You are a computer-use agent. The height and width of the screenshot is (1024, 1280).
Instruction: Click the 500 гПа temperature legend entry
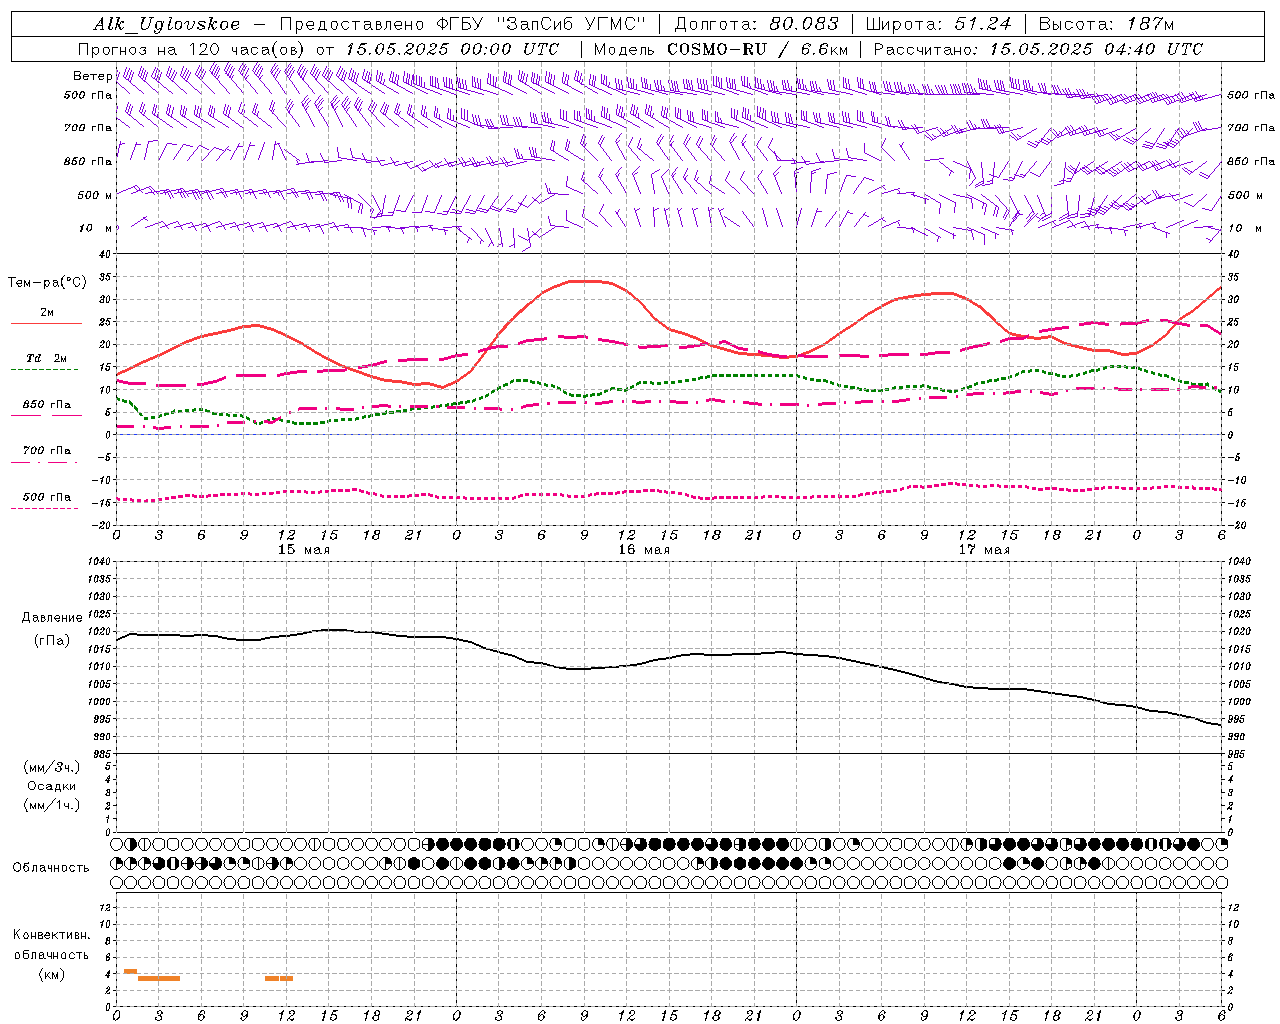[47, 497]
